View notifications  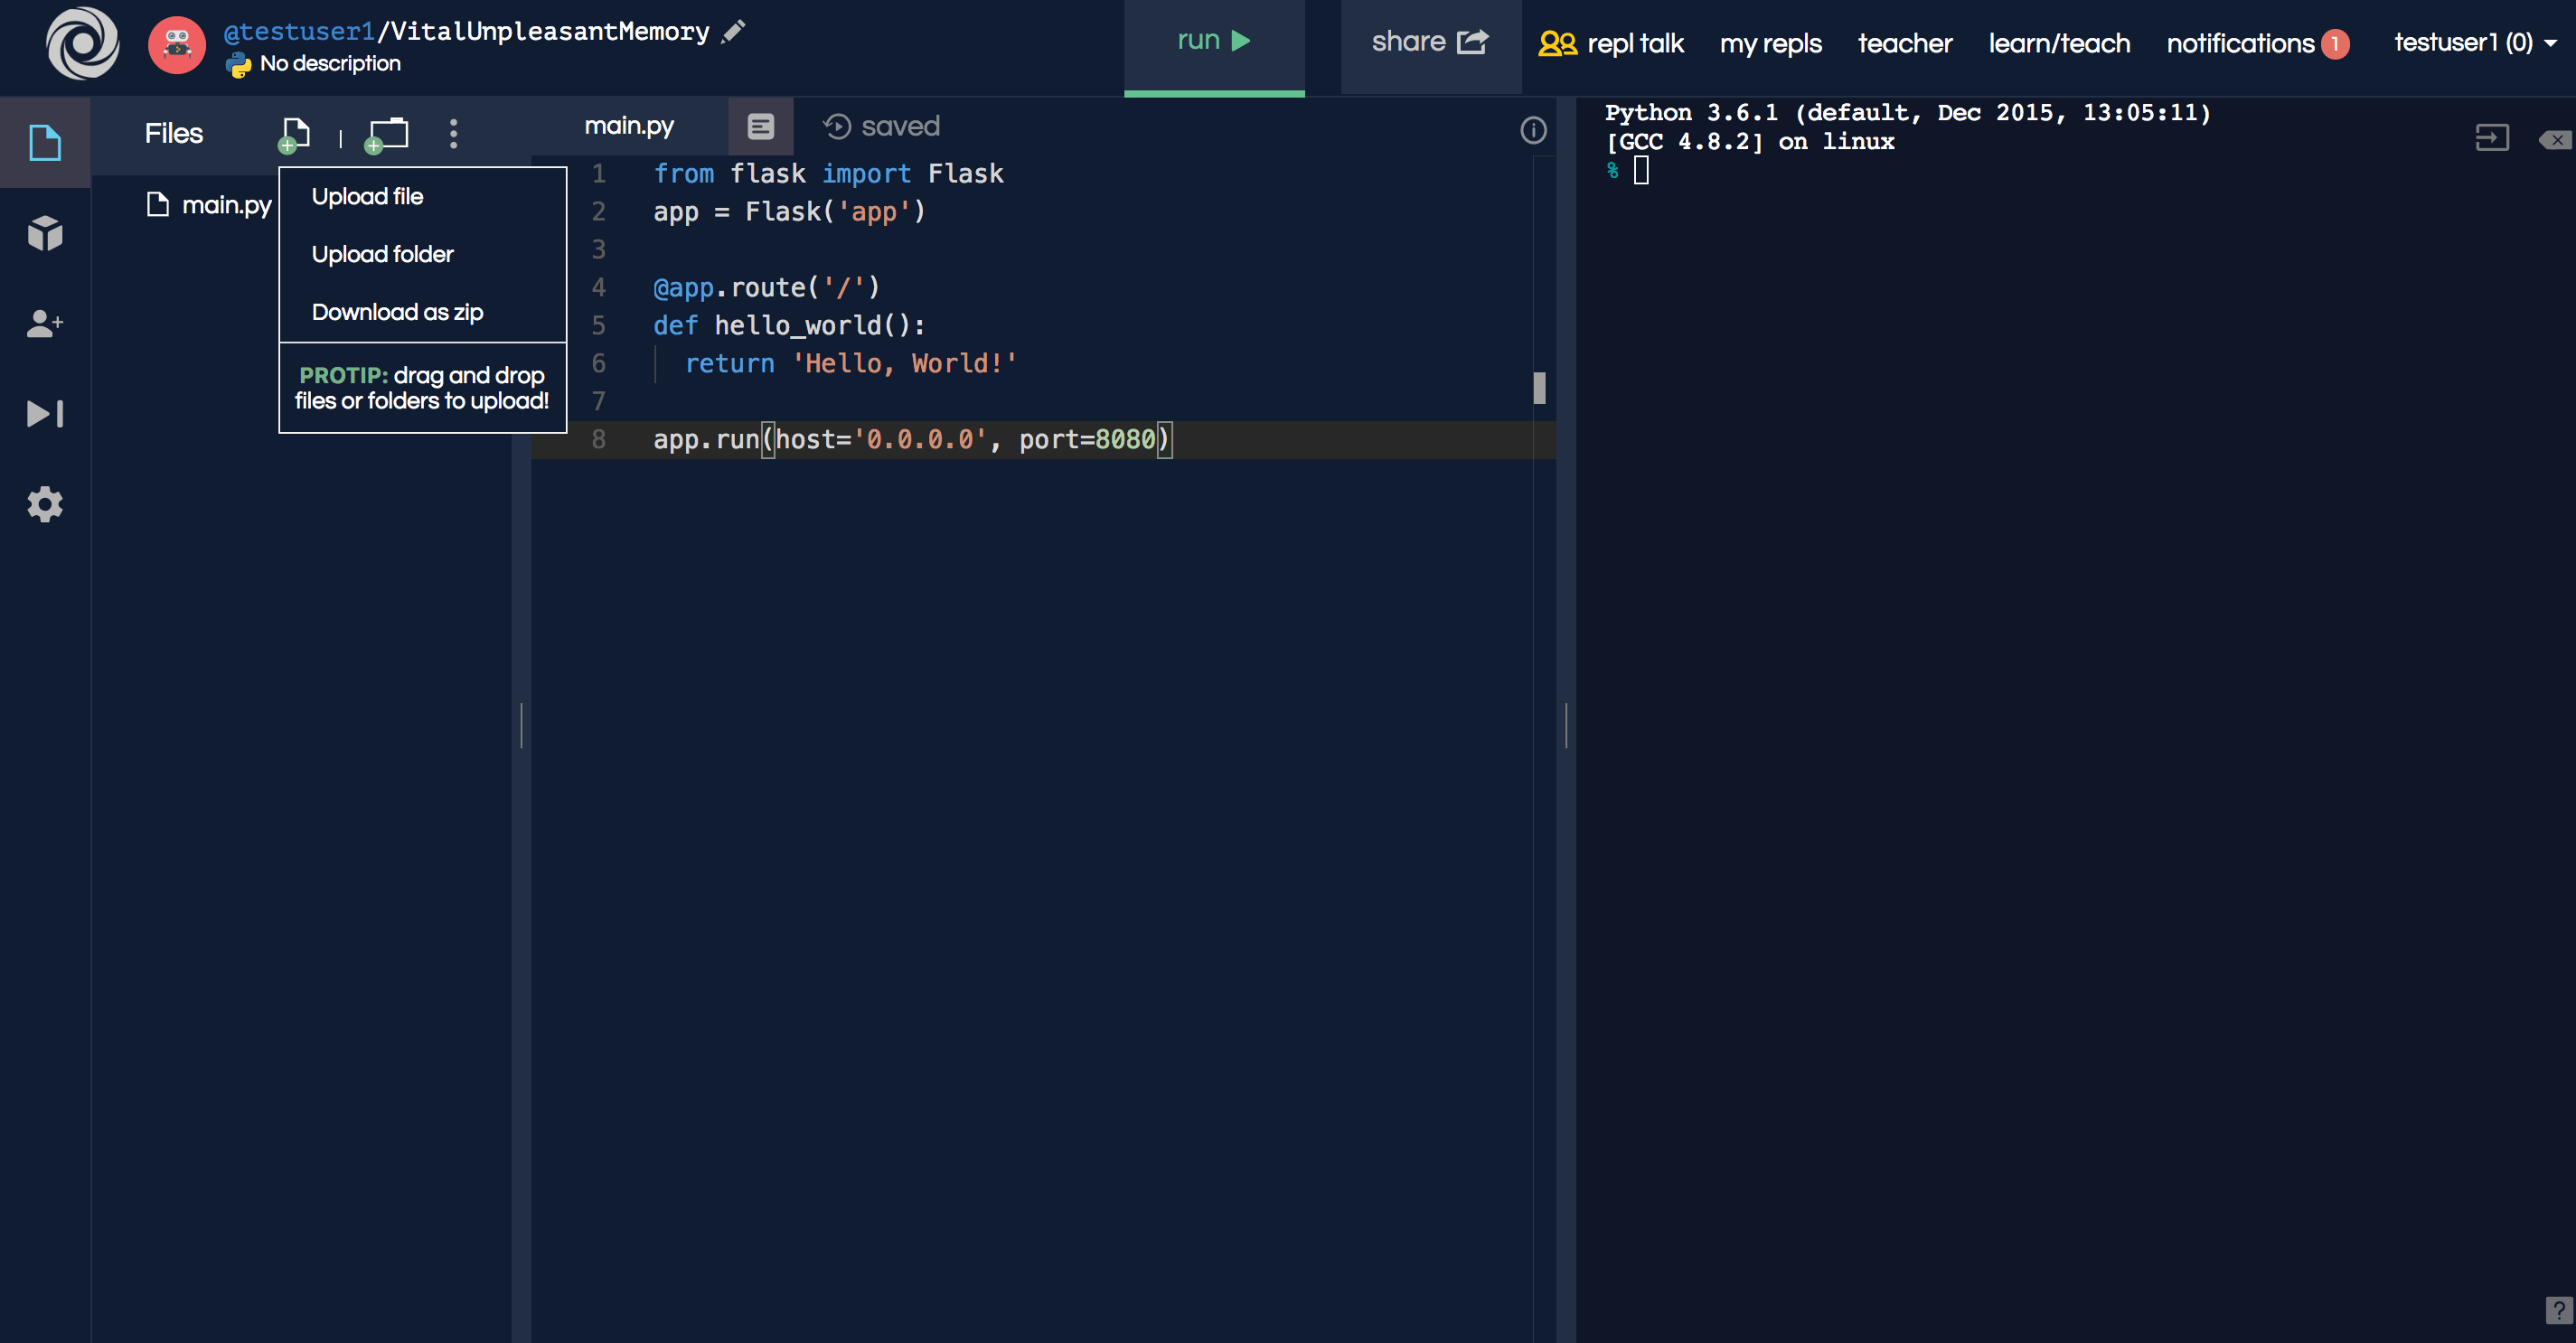2240,43
